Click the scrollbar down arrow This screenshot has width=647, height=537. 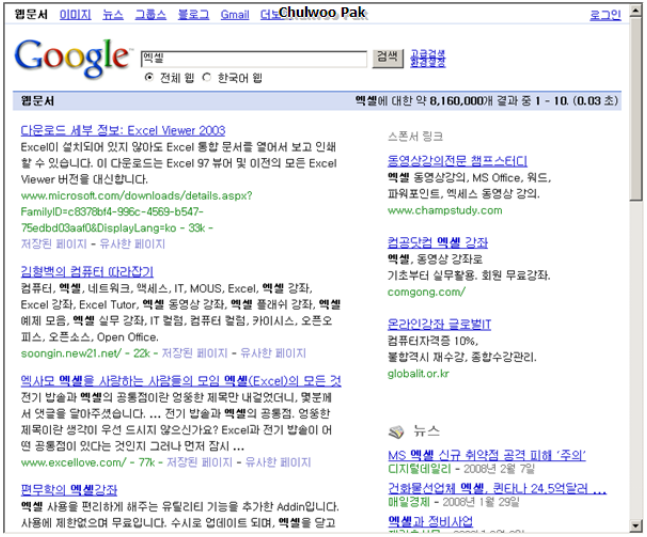[636, 526]
